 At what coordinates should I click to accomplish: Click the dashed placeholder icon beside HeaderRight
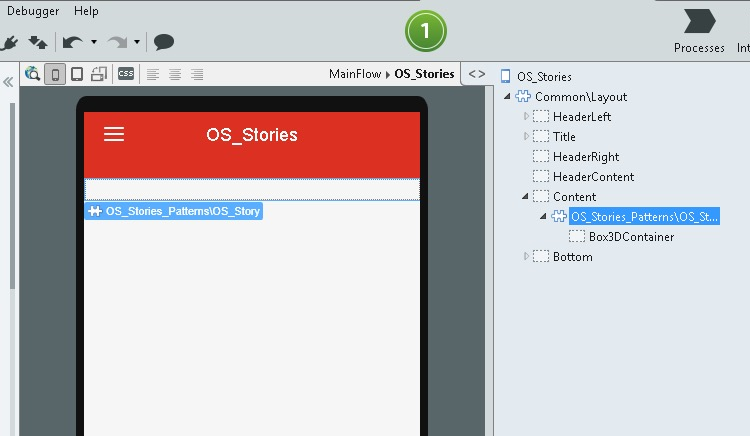click(x=541, y=156)
